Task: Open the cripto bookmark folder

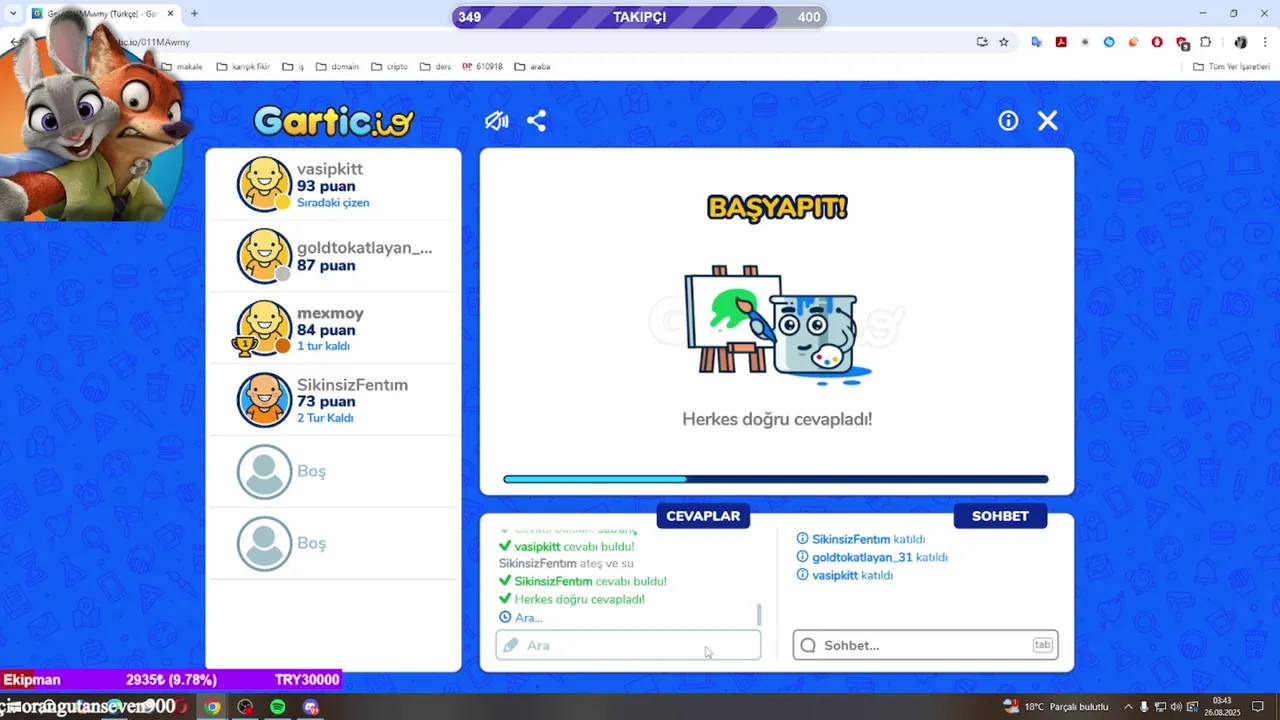Action: [x=389, y=67]
